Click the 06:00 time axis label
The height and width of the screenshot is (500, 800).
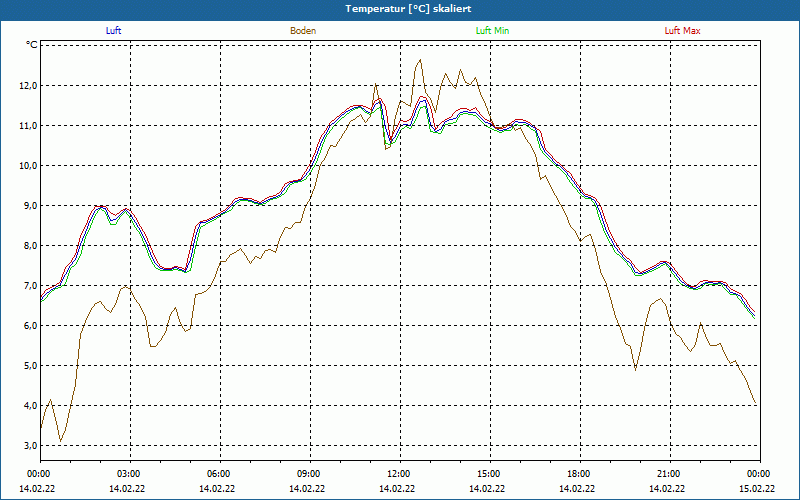coord(220,474)
